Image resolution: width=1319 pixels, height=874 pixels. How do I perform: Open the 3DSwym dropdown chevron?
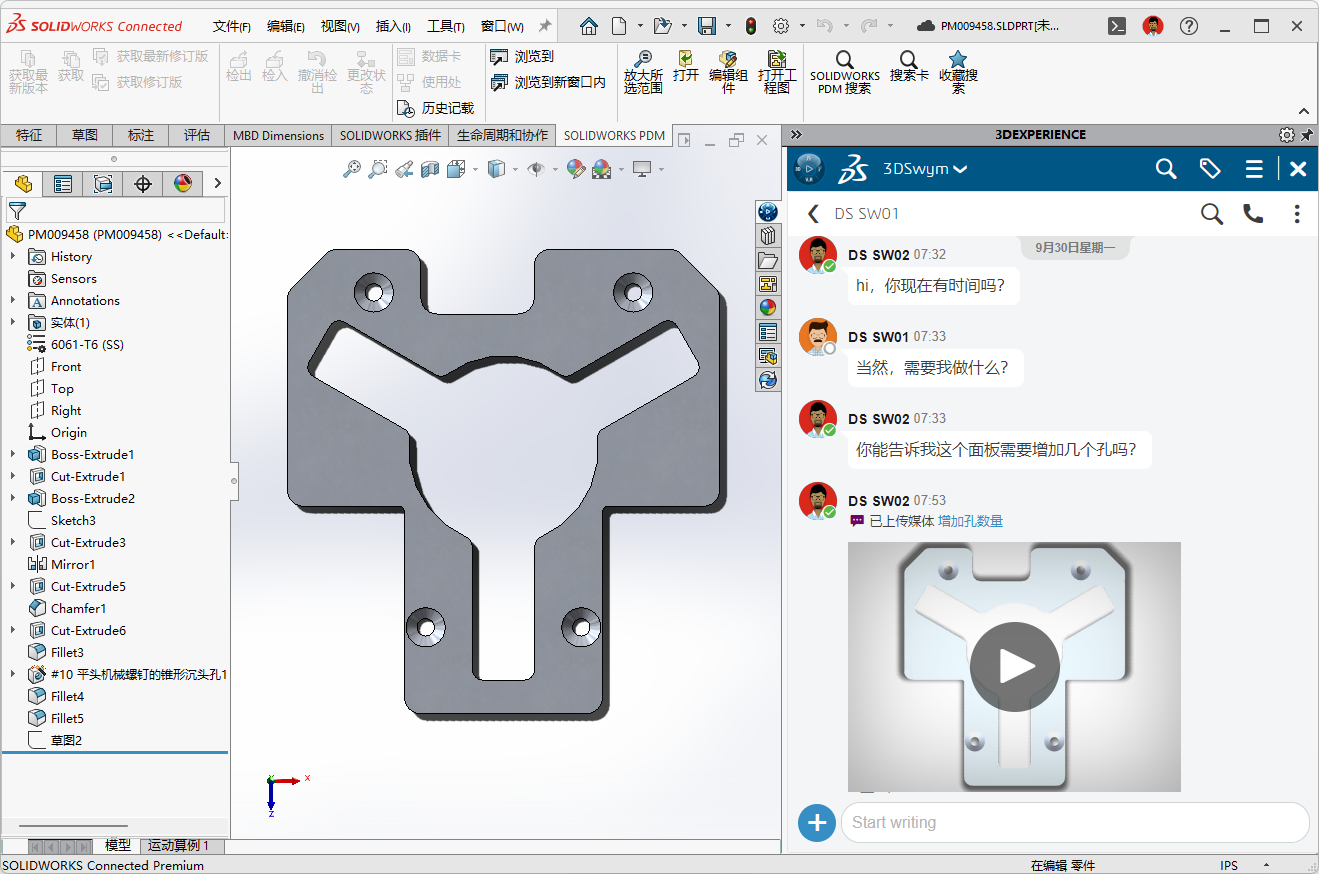coord(960,170)
